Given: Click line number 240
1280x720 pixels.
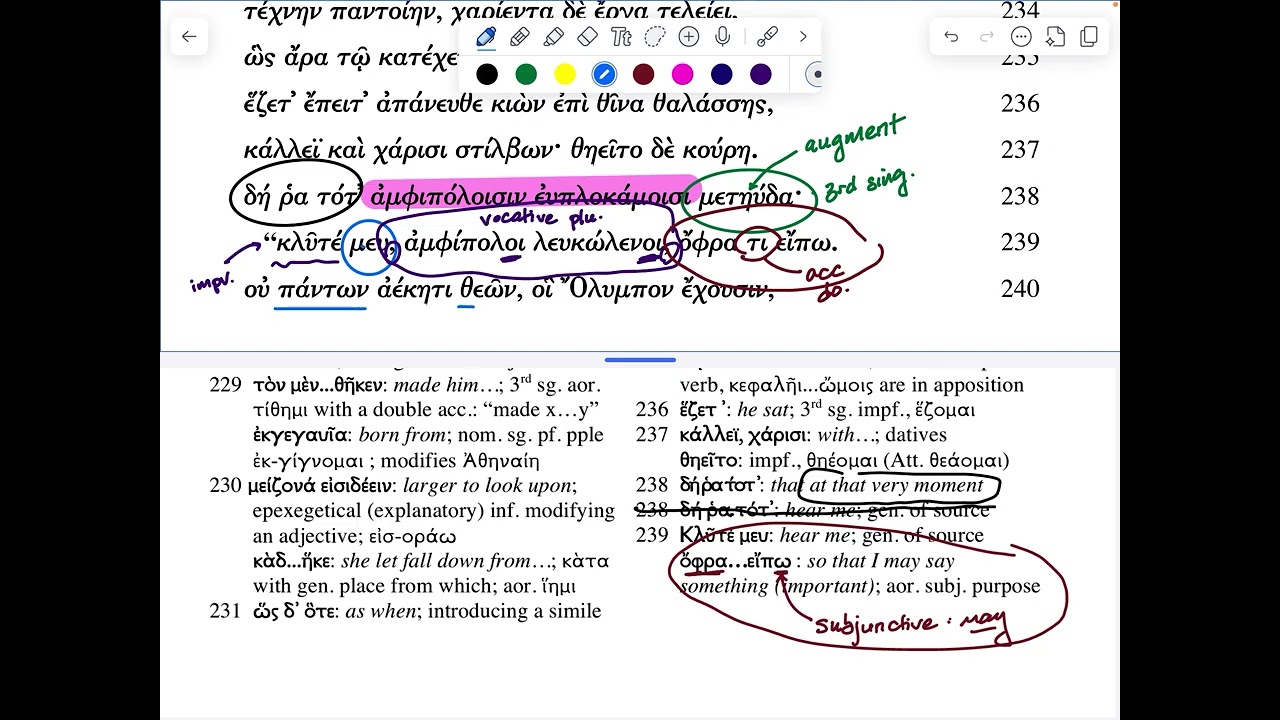Looking at the screenshot, I should 1020,288.
